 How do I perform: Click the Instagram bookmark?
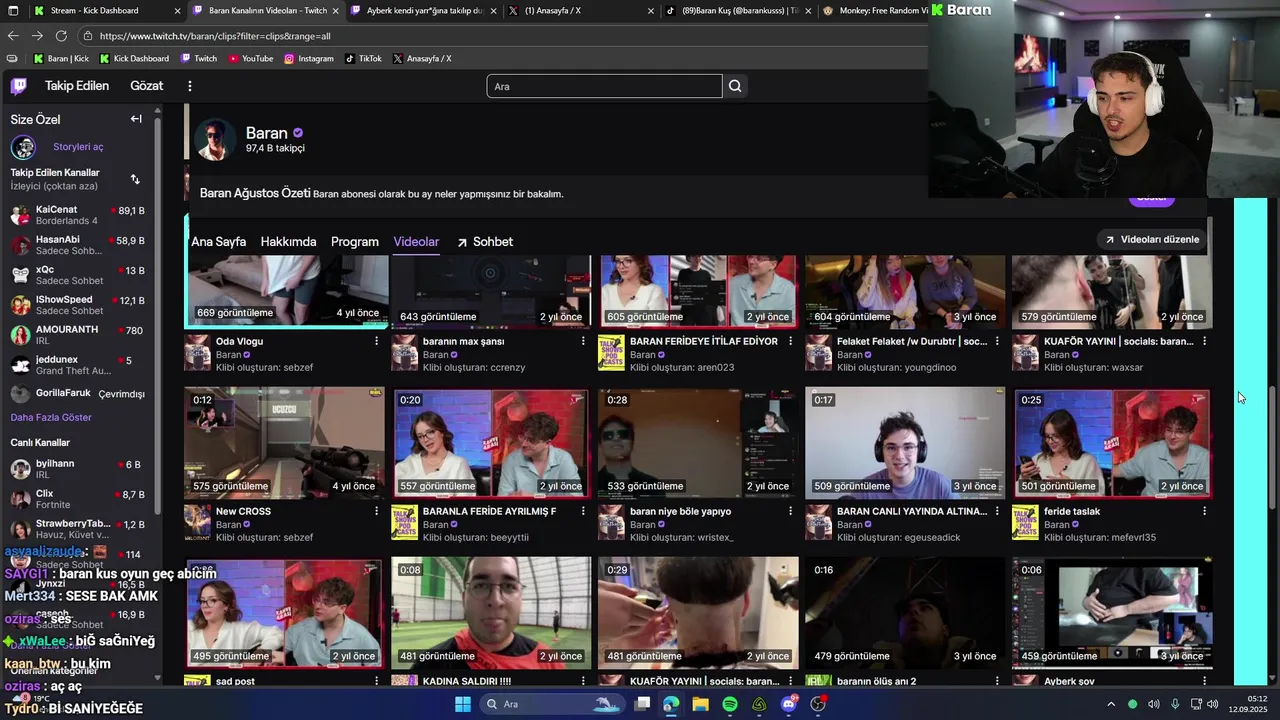(x=308, y=59)
